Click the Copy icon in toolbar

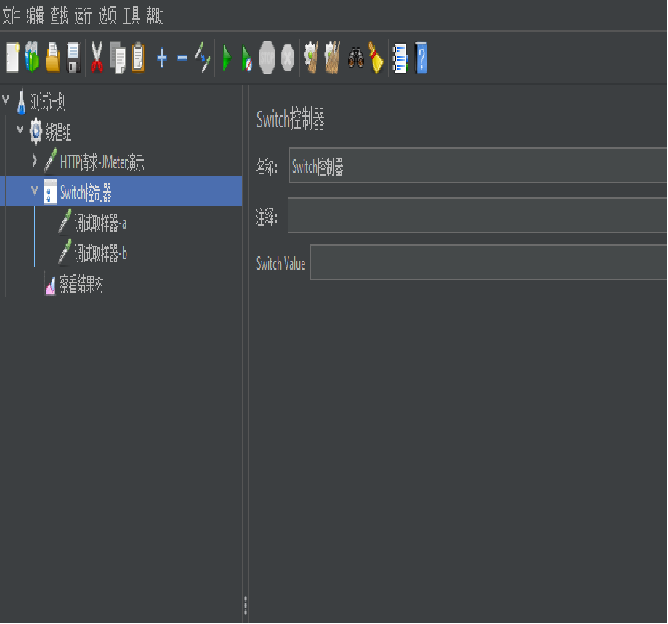(118, 58)
